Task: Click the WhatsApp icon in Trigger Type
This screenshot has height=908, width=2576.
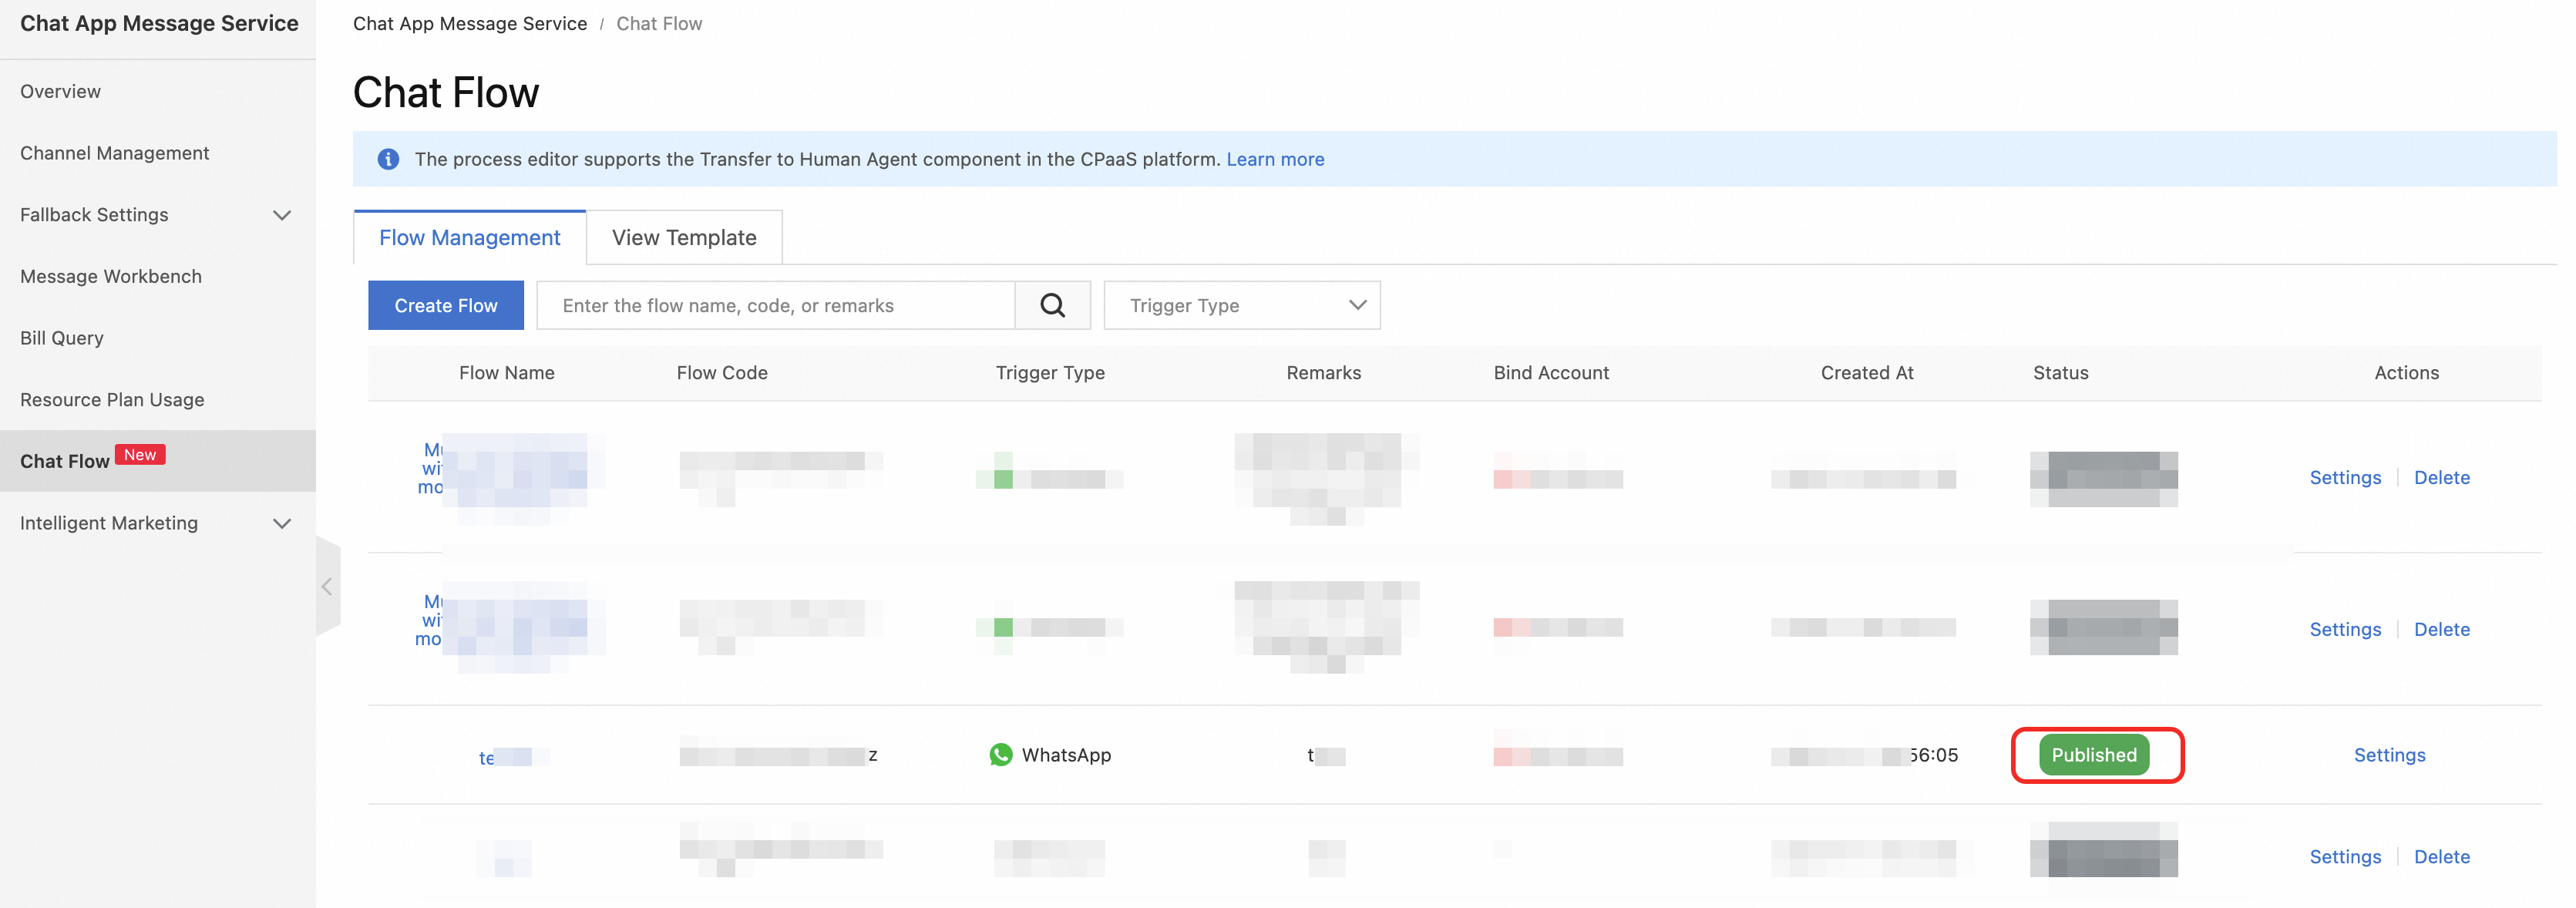Action: point(1000,755)
